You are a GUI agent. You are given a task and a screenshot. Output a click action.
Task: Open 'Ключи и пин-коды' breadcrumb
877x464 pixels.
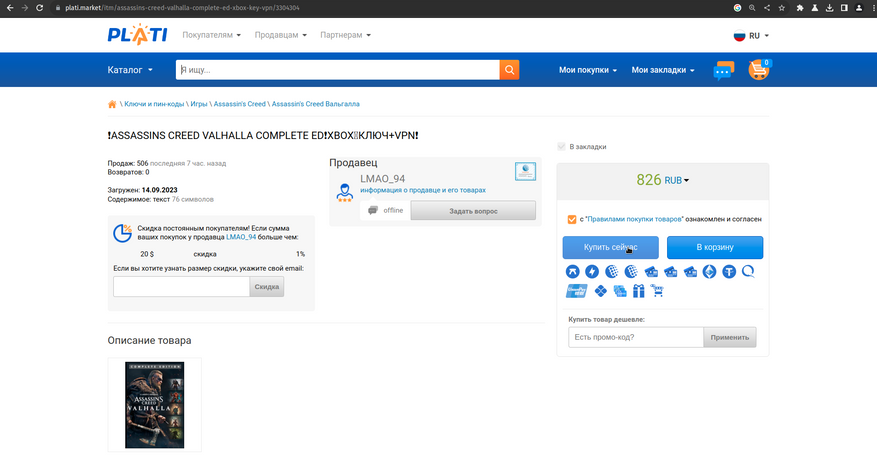(x=154, y=104)
